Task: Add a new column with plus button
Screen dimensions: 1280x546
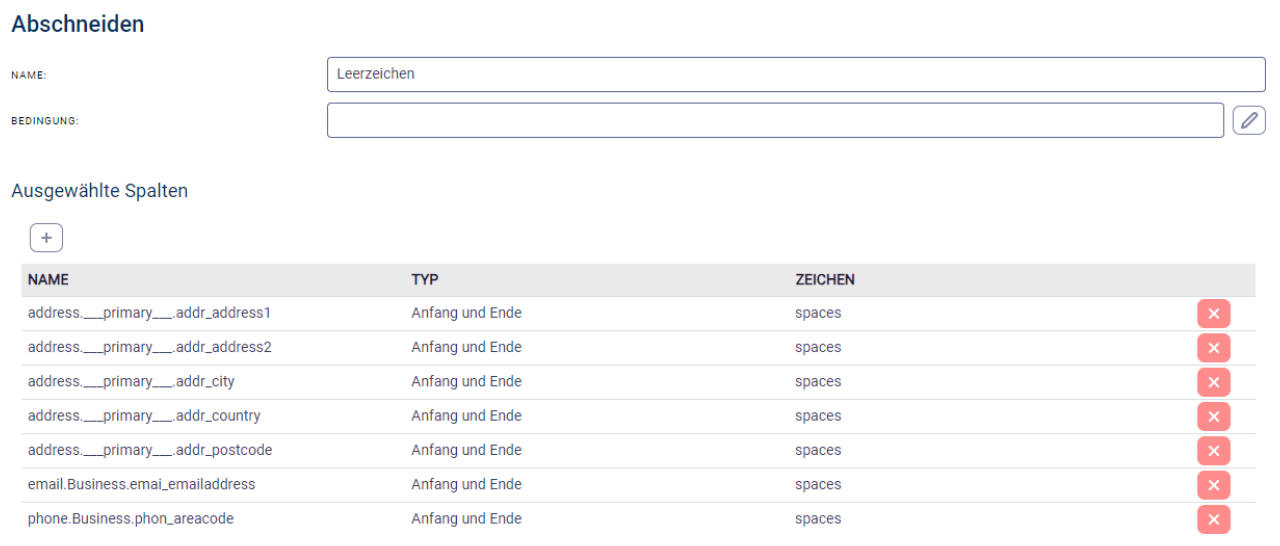Action: tap(46, 238)
